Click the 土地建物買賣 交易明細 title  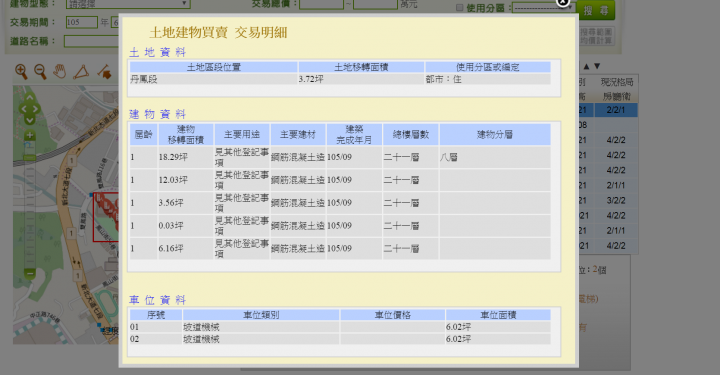point(218,33)
